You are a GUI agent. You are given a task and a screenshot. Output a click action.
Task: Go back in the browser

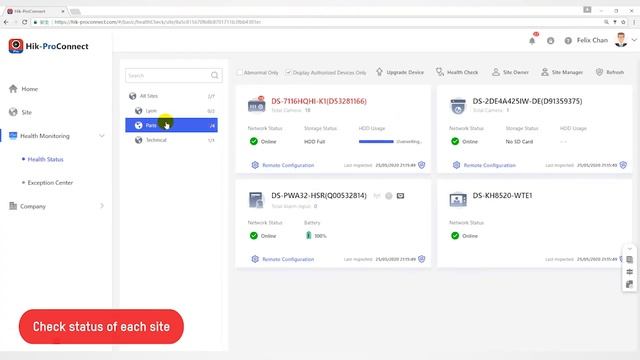pyautogui.click(x=6, y=22)
